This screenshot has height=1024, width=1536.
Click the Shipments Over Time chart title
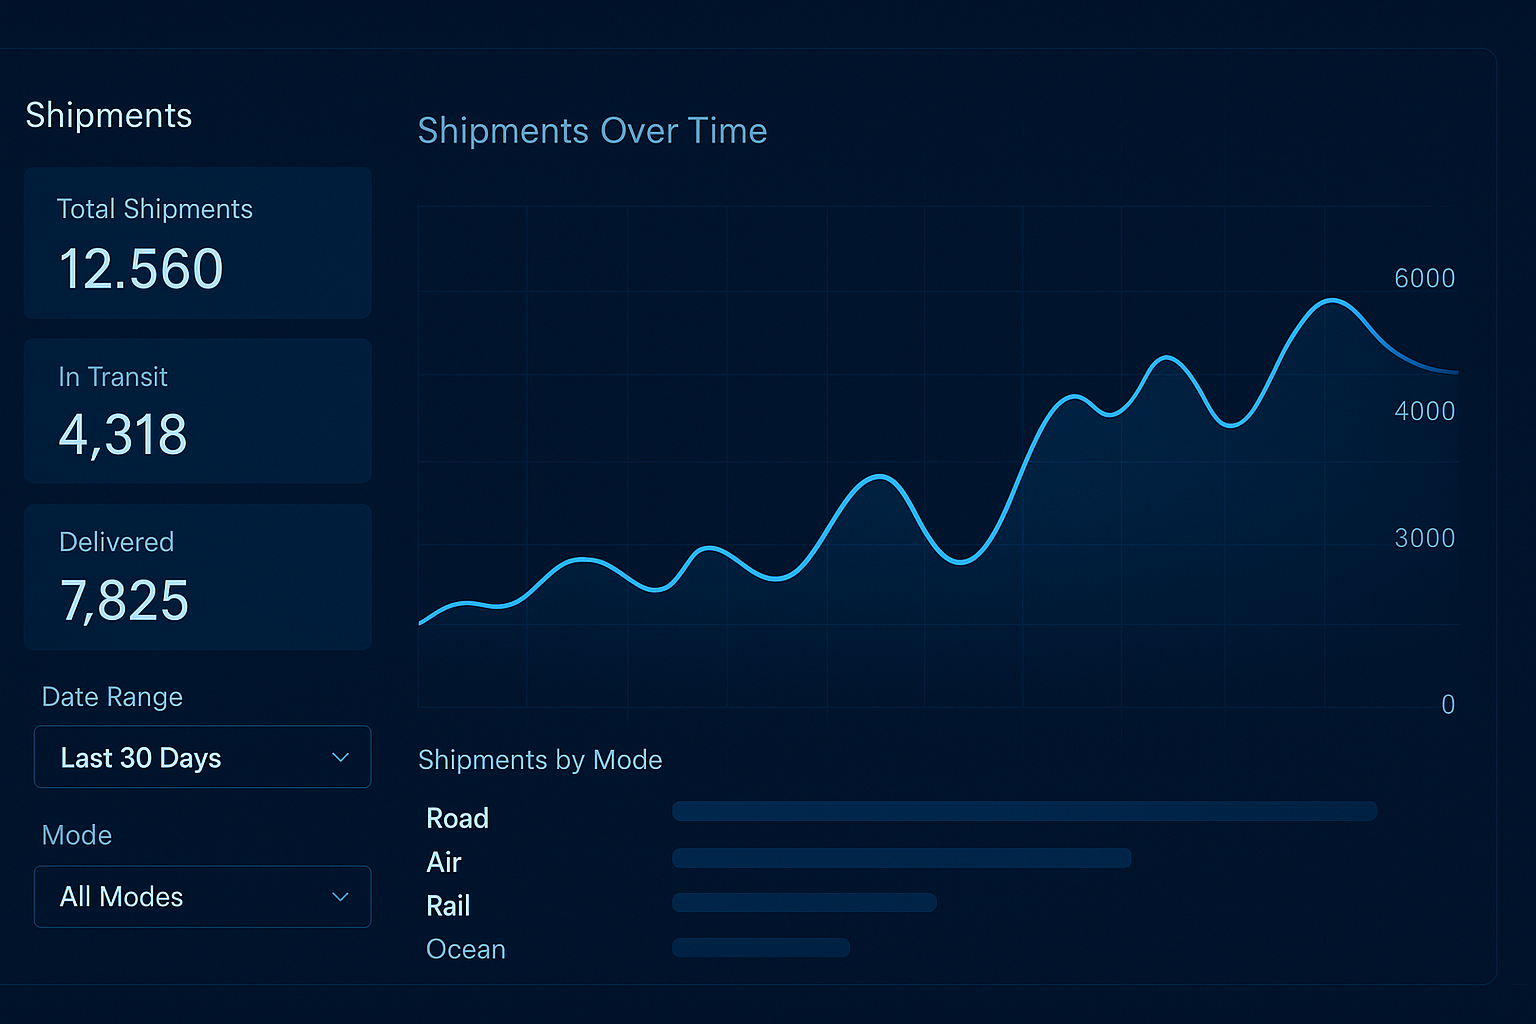[x=592, y=131]
